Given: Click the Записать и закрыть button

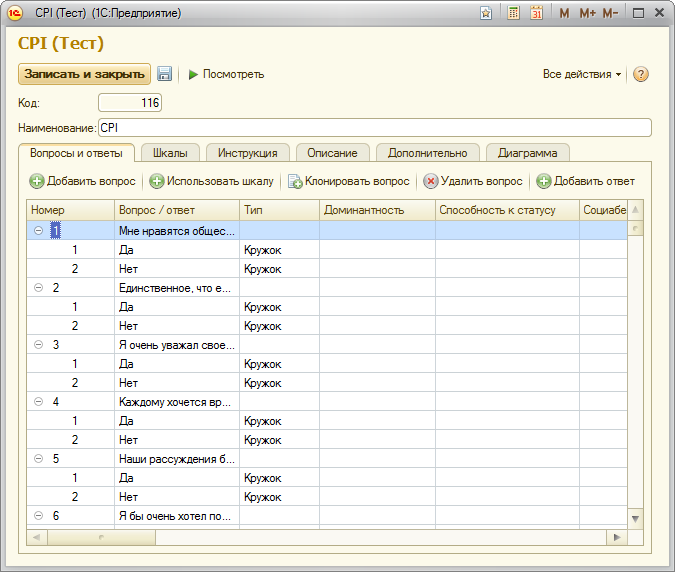Looking at the screenshot, I should [84, 74].
